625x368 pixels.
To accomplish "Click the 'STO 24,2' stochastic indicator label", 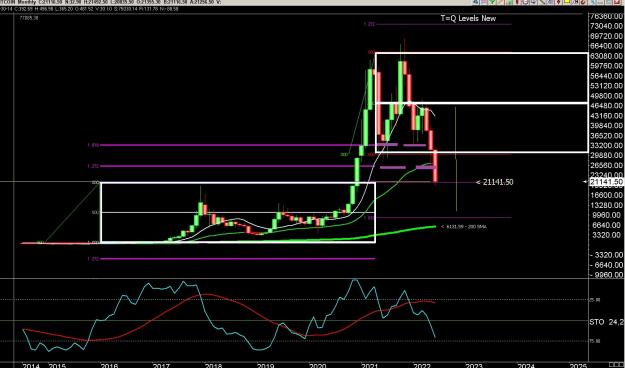I will point(607,322).
